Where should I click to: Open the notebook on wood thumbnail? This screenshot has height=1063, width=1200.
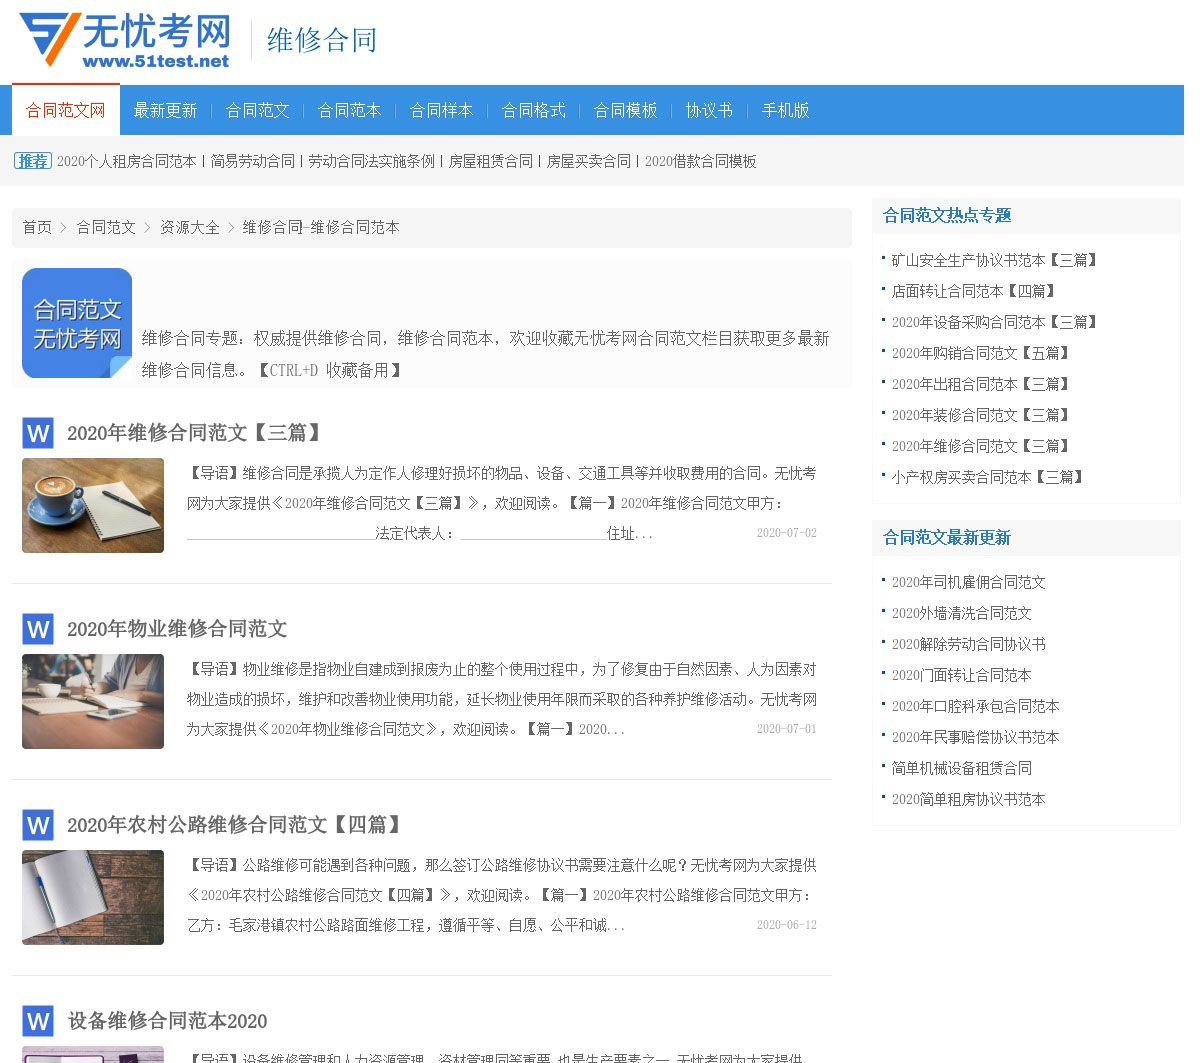pyautogui.click(x=93, y=897)
